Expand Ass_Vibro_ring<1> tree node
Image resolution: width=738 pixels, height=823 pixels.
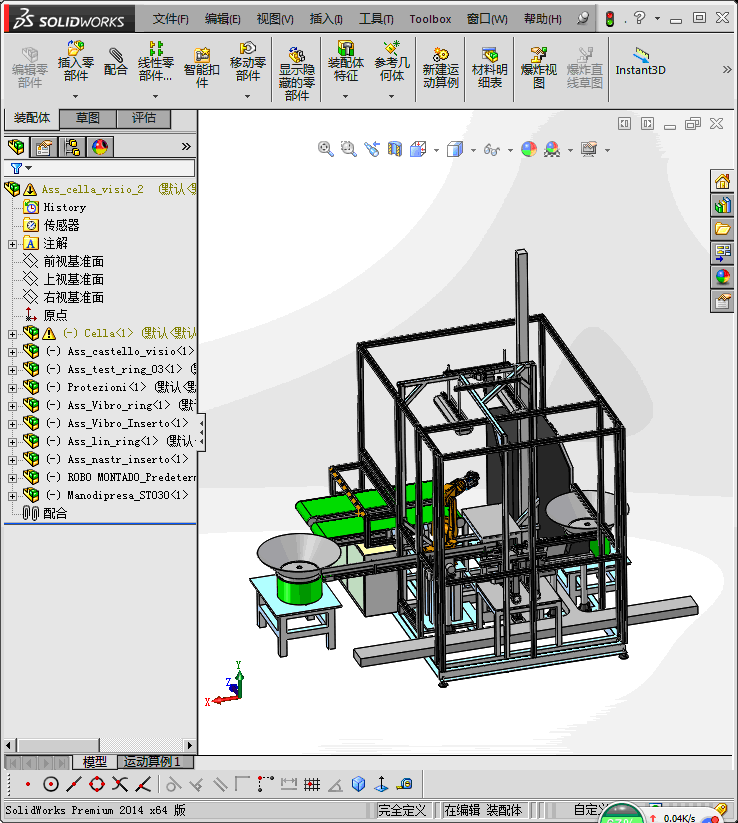[x=12, y=406]
